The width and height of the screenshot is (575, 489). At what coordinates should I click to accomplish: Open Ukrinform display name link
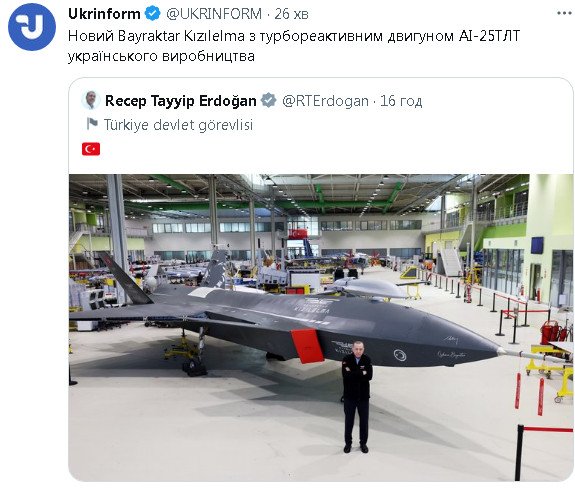pyautogui.click(x=104, y=14)
